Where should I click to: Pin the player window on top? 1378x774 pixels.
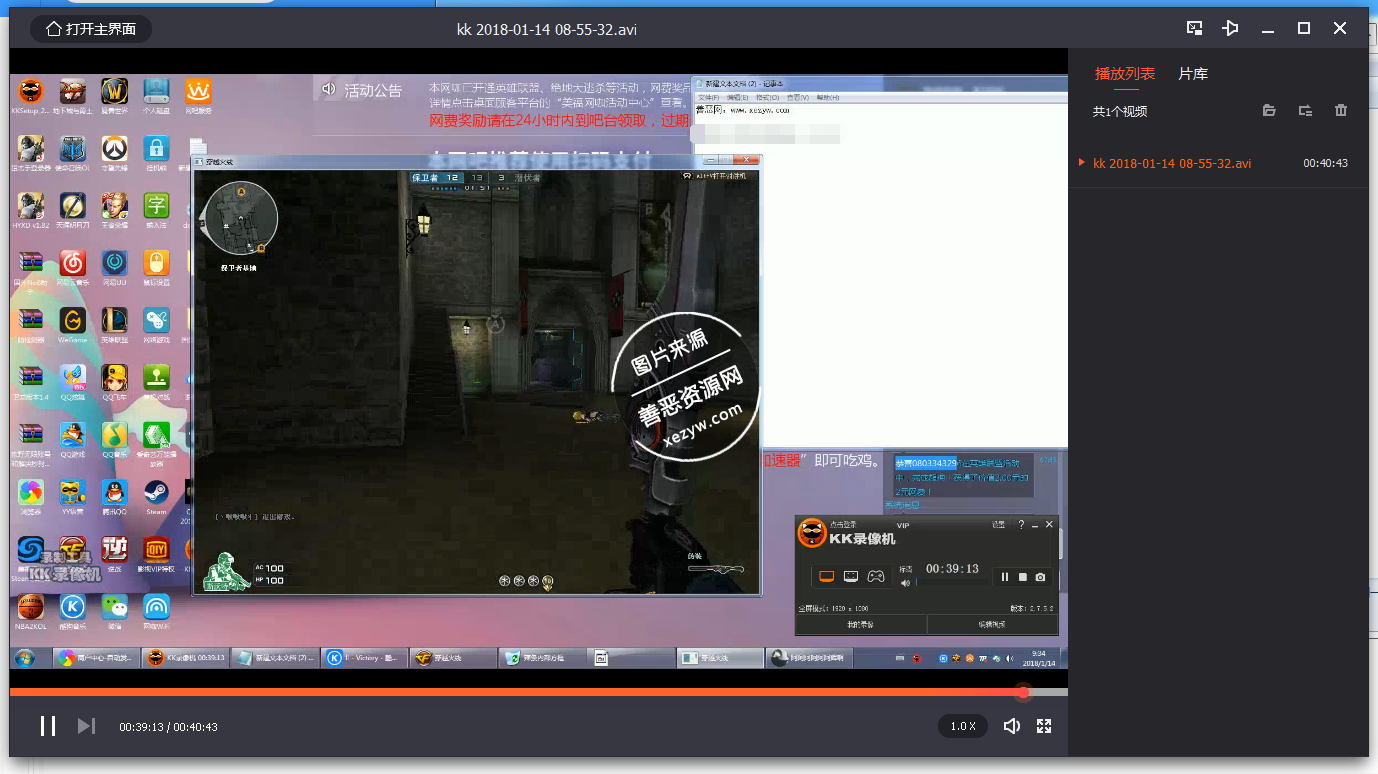click(x=1231, y=28)
